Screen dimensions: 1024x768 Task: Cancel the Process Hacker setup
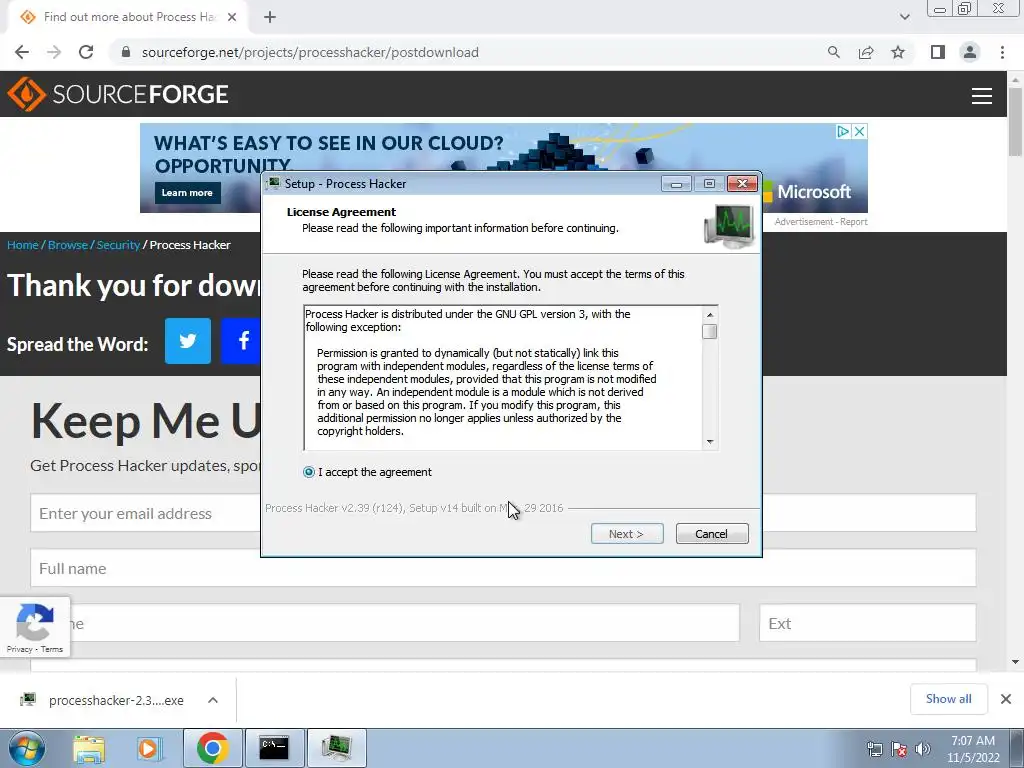click(x=712, y=534)
